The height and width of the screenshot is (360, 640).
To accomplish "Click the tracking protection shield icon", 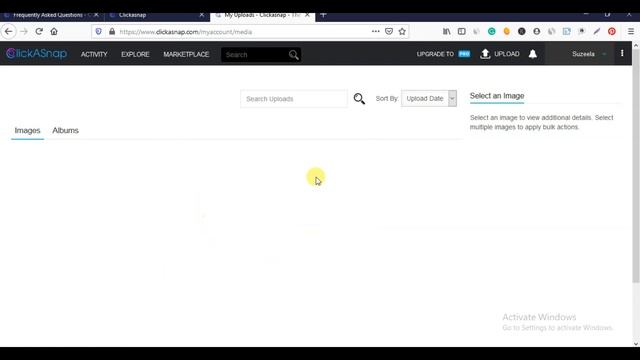I will coord(98,31).
